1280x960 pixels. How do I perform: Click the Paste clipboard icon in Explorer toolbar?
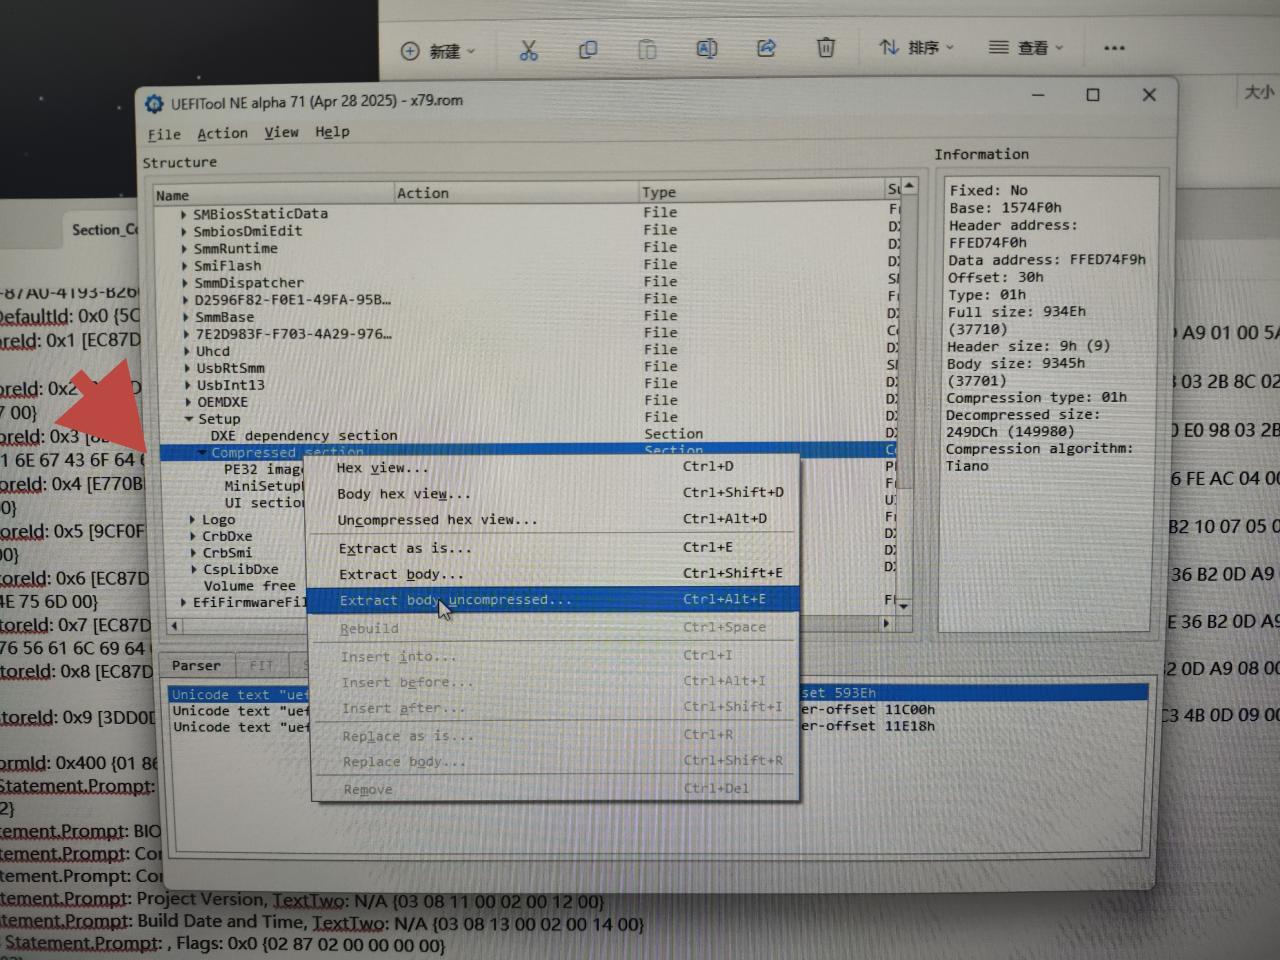click(x=647, y=49)
